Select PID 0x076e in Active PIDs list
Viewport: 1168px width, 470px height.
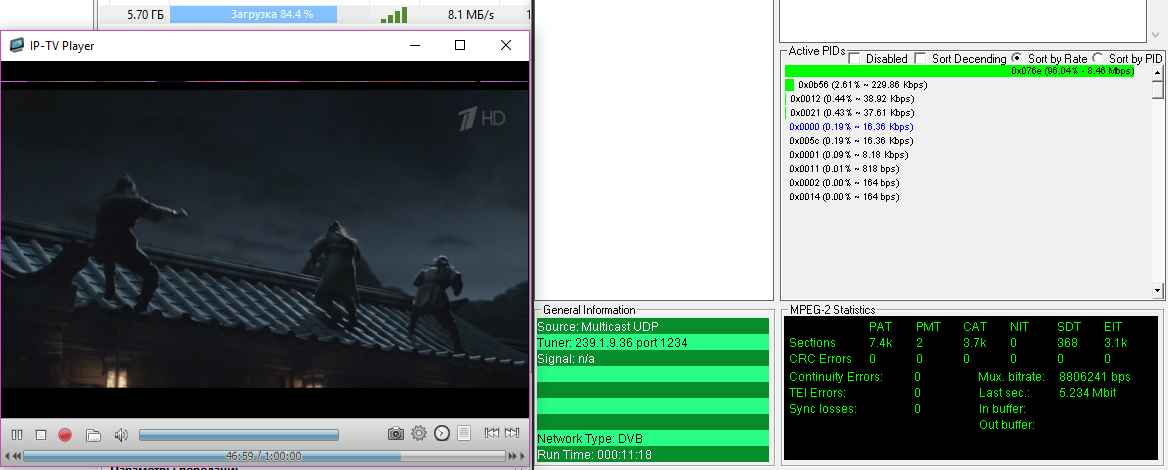tap(959, 71)
